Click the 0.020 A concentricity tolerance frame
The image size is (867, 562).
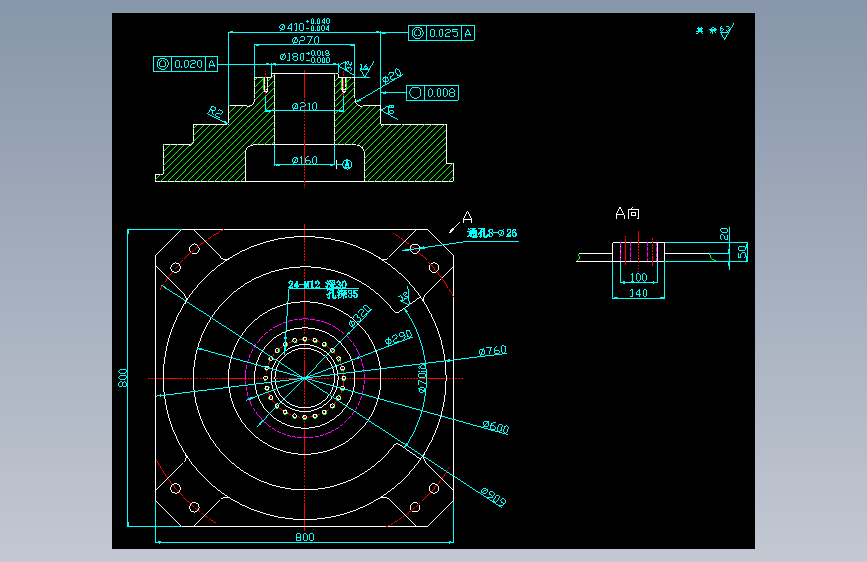(x=185, y=64)
